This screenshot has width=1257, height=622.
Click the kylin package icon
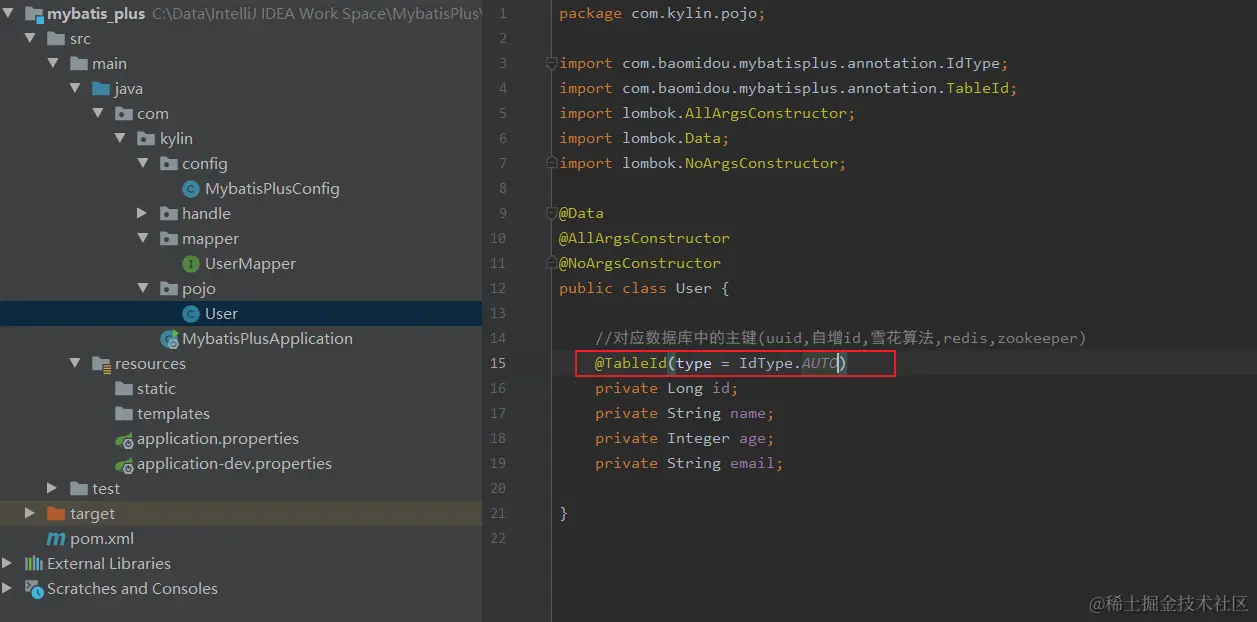pos(146,139)
